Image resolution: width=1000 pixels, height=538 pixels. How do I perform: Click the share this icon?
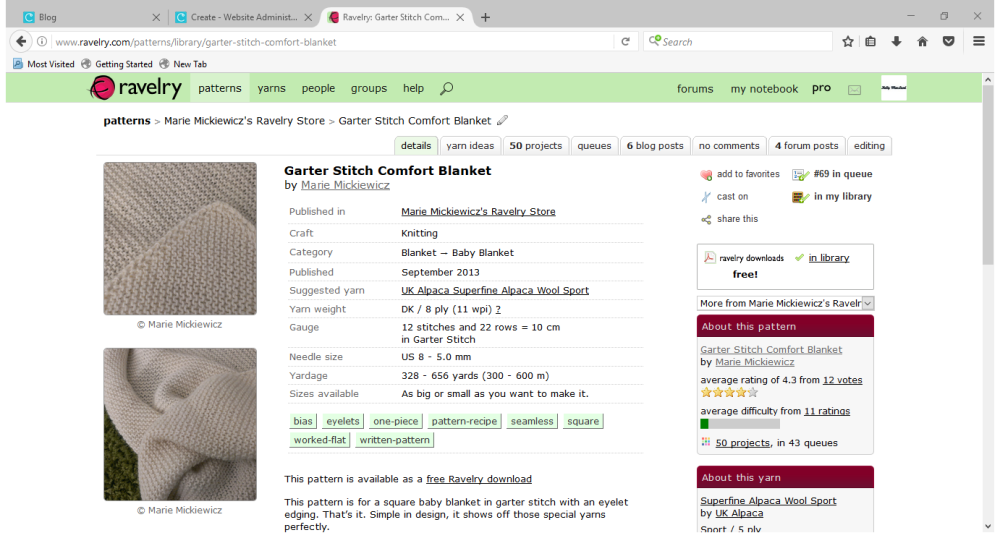point(706,219)
